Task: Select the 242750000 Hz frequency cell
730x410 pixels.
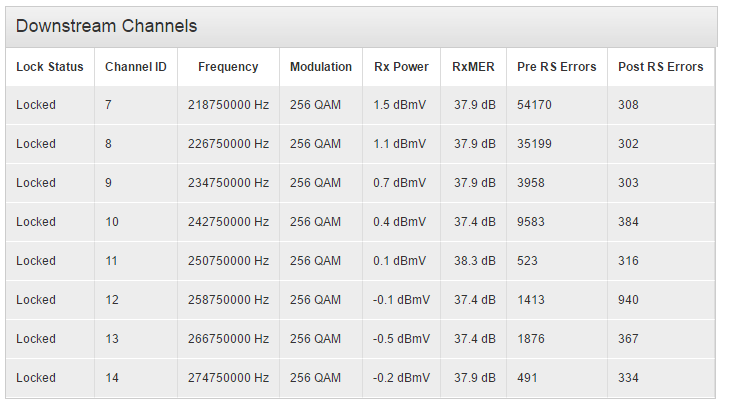Action: (228, 222)
